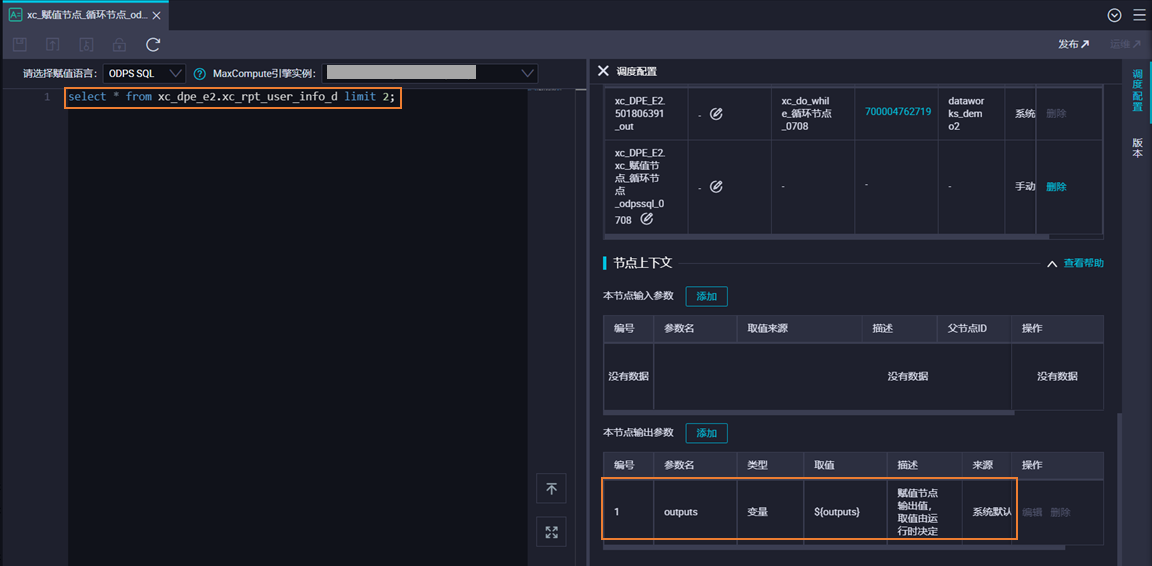Select the xc_赋值节点_循环节点 editor tab
Screen dimensions: 1152x566
pyautogui.click(x=87, y=15)
